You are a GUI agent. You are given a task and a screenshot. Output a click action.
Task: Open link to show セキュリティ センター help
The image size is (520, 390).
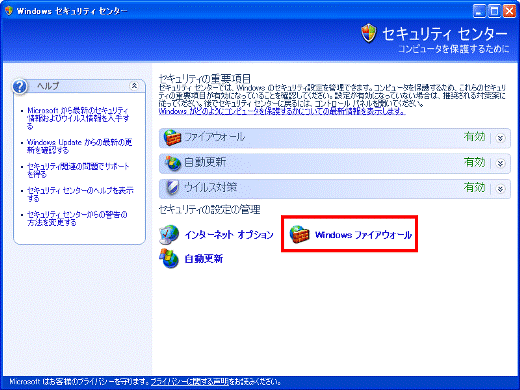[80, 194]
